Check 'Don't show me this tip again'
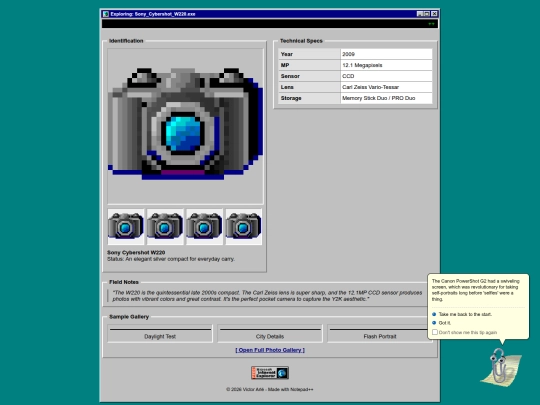Image resolution: width=540 pixels, height=405 pixels. point(435,332)
